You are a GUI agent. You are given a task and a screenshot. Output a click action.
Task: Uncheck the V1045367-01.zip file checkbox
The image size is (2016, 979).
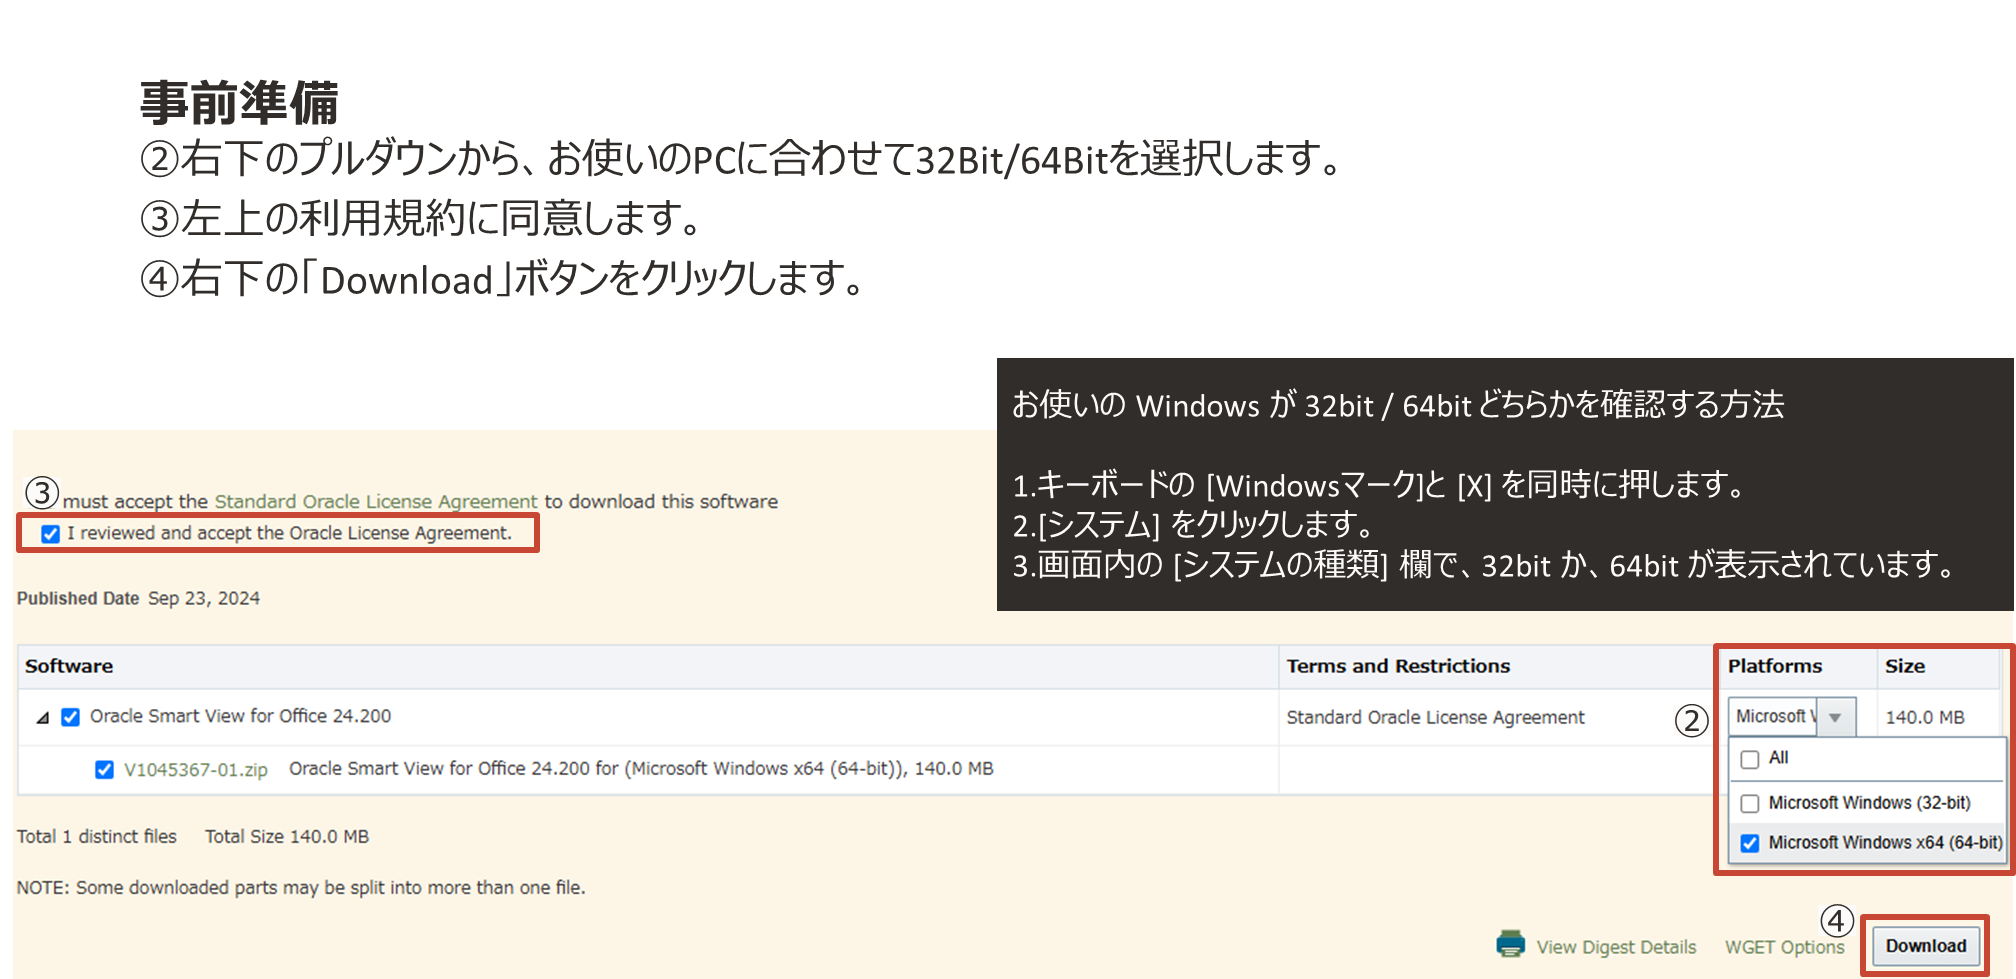tap(104, 769)
